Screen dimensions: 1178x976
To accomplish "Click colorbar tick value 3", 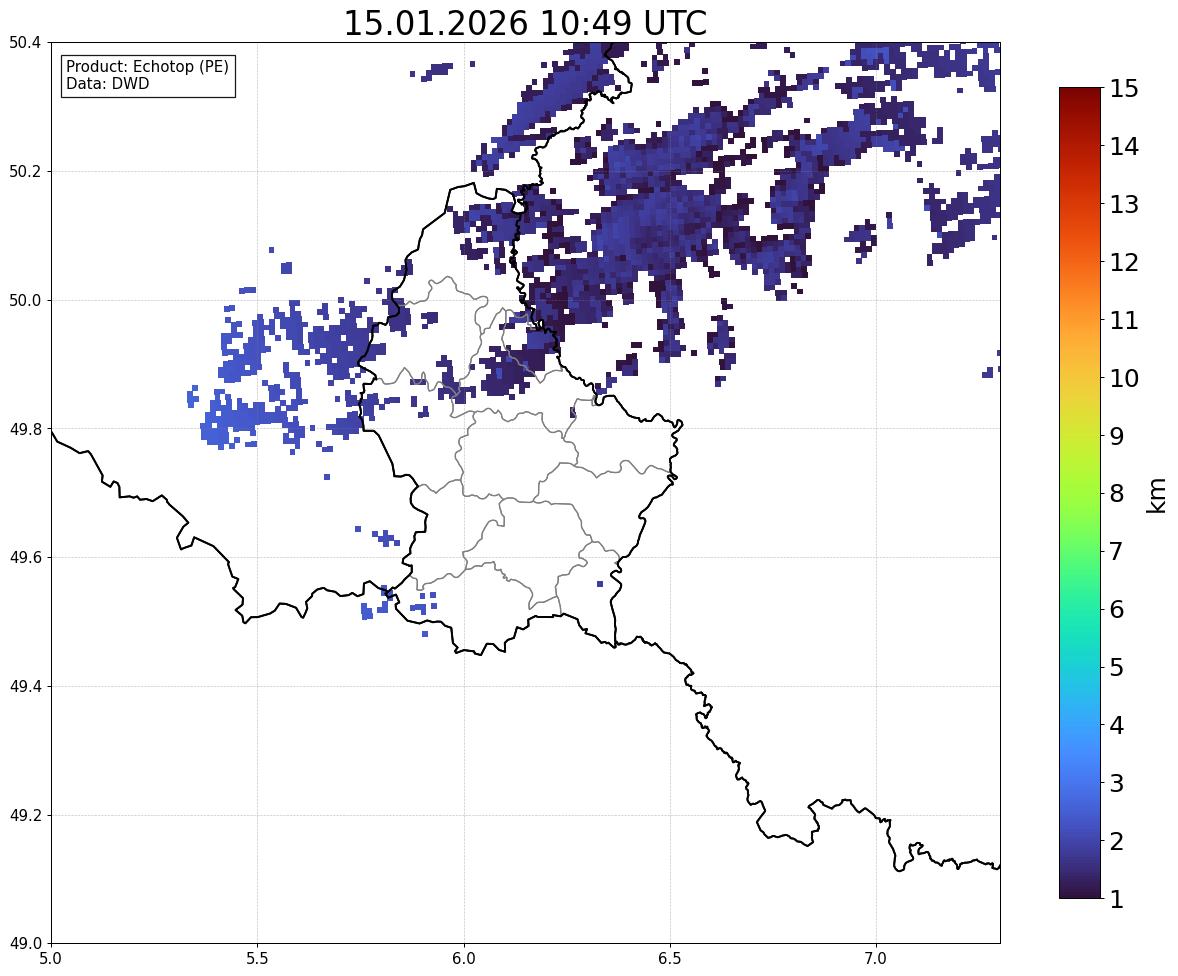I will tap(1117, 783).
